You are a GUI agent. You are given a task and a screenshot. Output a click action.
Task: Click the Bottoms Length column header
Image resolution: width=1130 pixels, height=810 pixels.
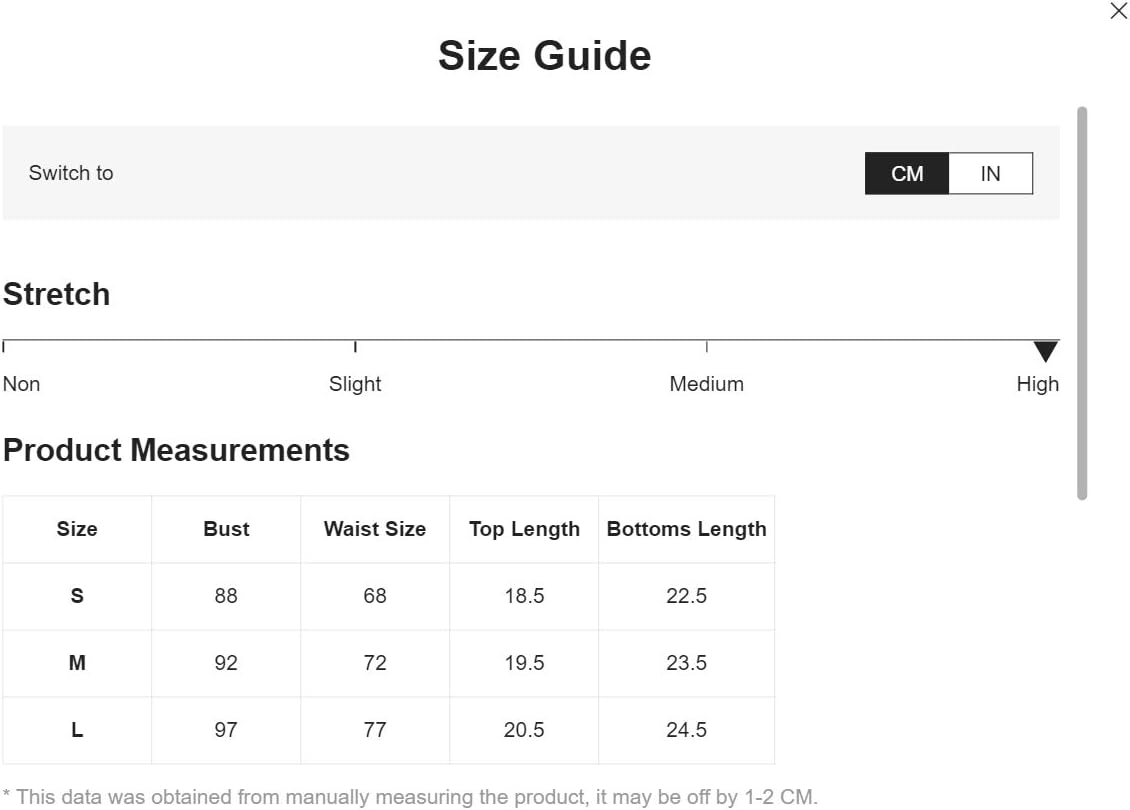[686, 529]
